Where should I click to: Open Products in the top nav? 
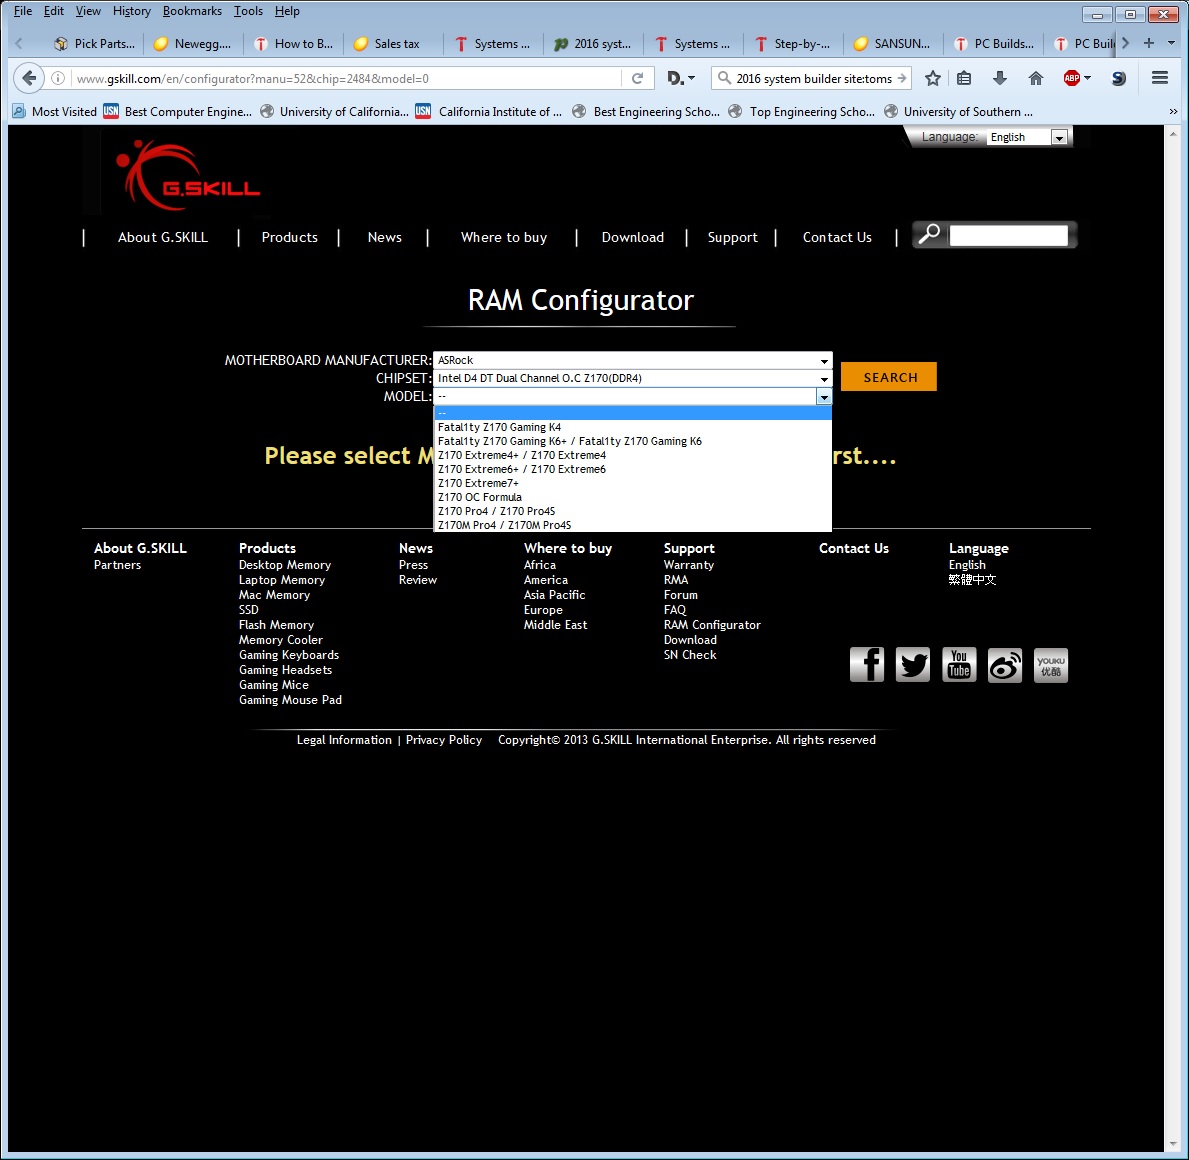click(x=290, y=237)
